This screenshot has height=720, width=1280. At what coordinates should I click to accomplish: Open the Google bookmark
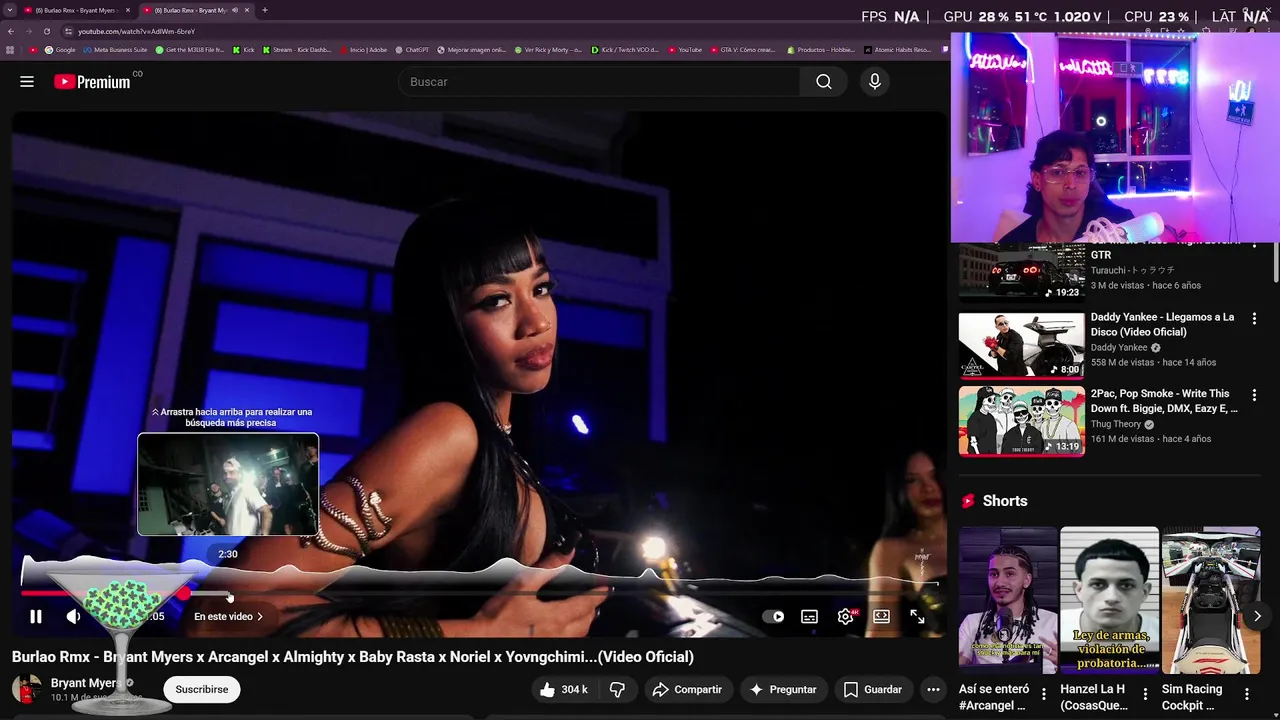click(60, 50)
